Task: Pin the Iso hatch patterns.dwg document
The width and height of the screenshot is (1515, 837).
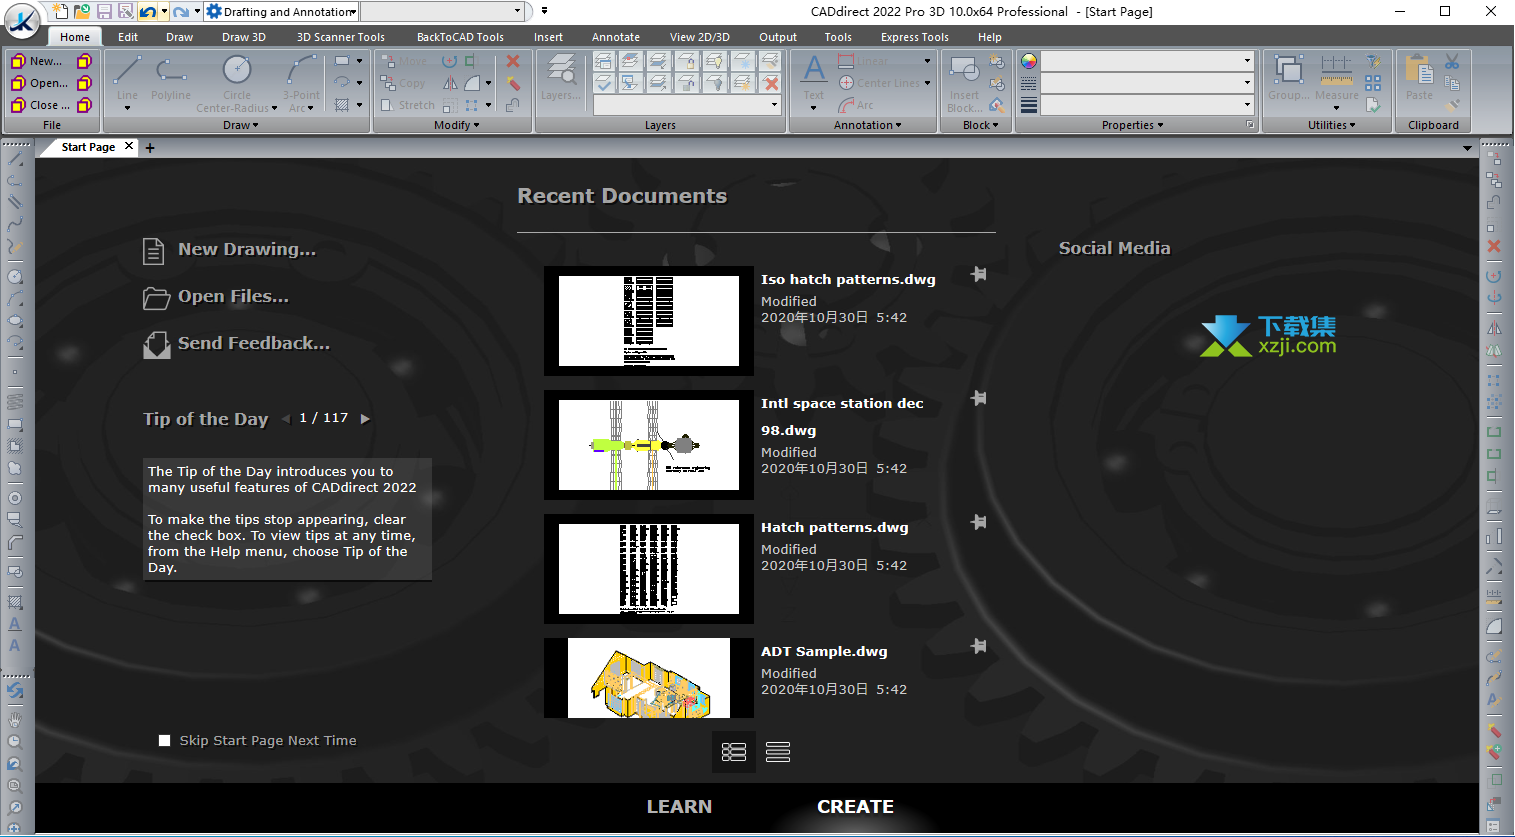Action: coord(979,274)
